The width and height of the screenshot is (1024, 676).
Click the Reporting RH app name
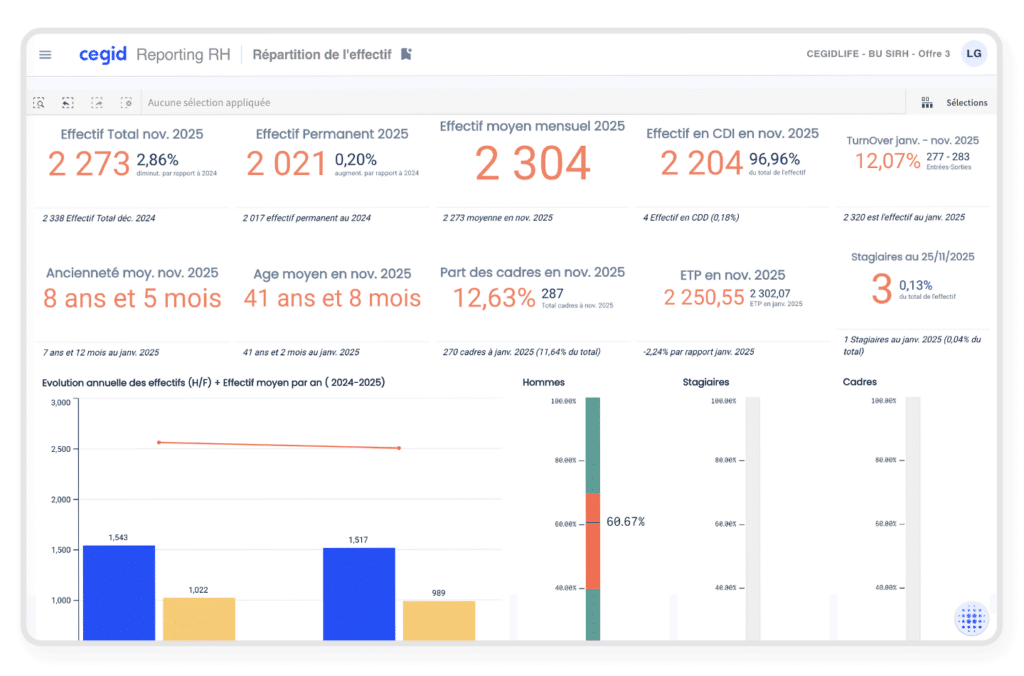[x=183, y=55]
